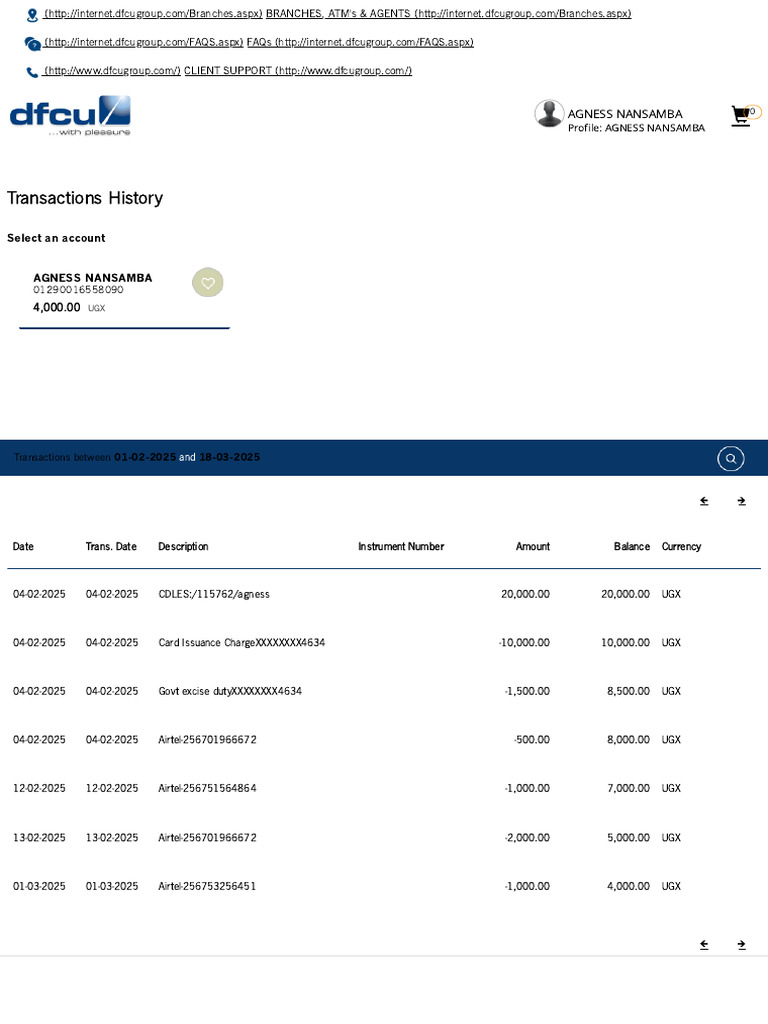
Task: Click the location pin icon for Branches
Action: (32, 15)
